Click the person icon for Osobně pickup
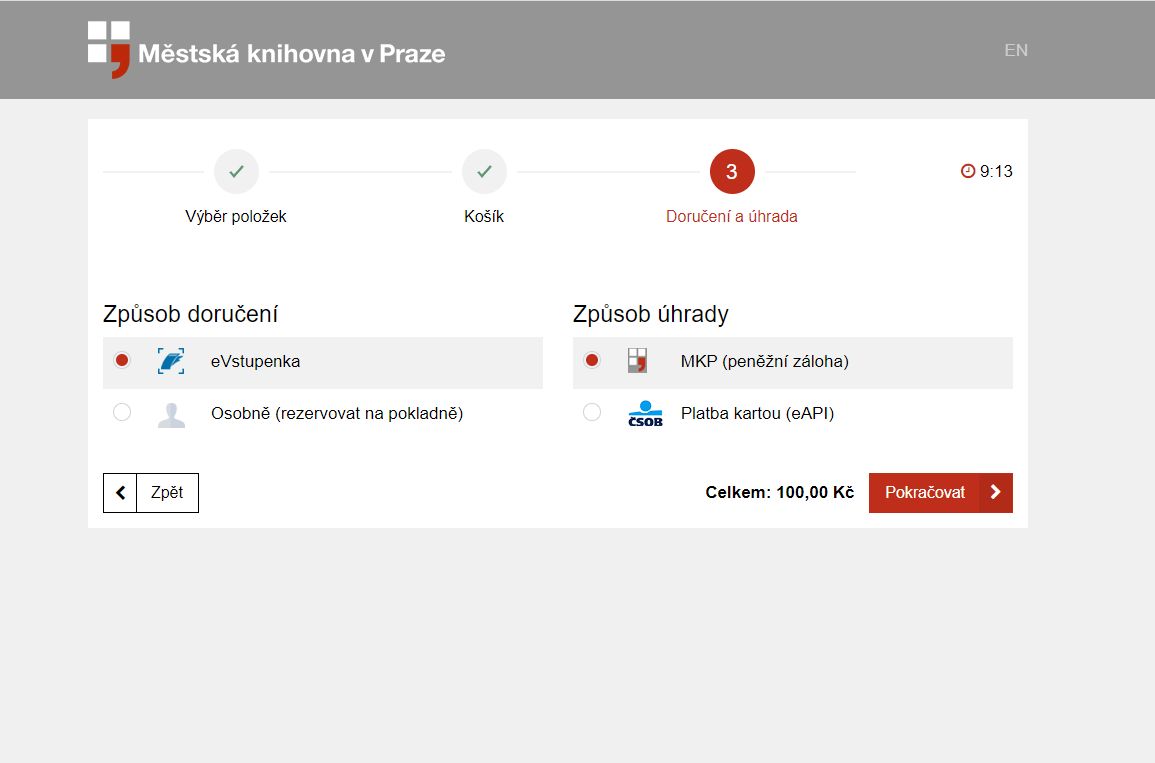The width and height of the screenshot is (1155, 763). click(171, 413)
